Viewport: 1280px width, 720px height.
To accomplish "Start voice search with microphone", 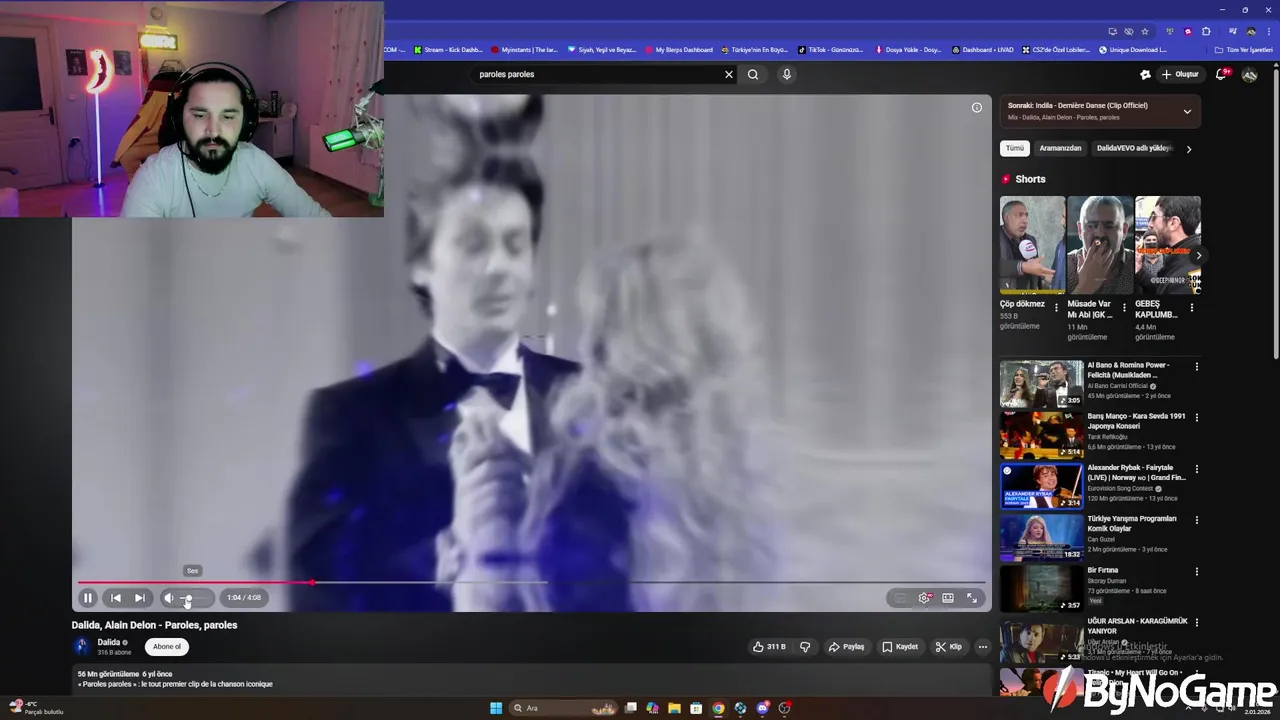I will (x=787, y=74).
